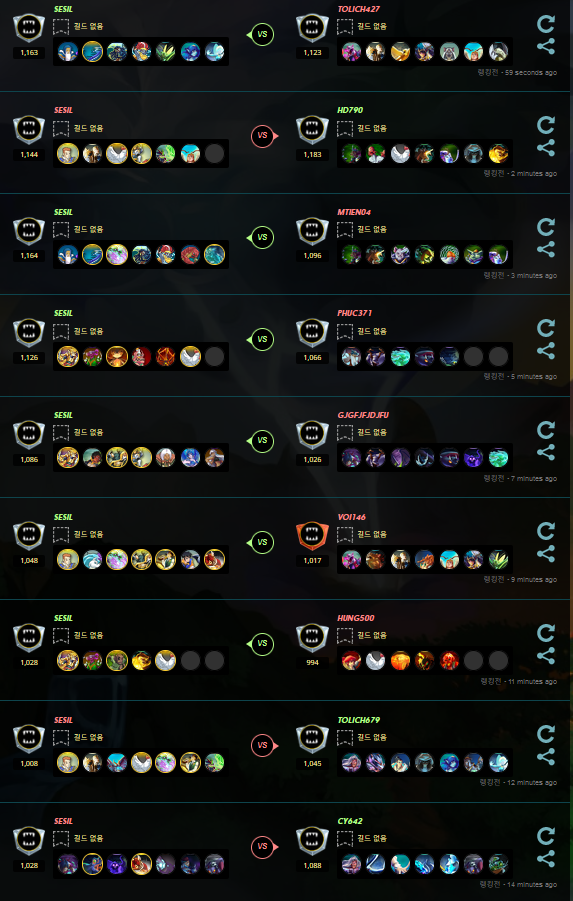
Task: Share the battle against VOI146
Action: click(546, 554)
